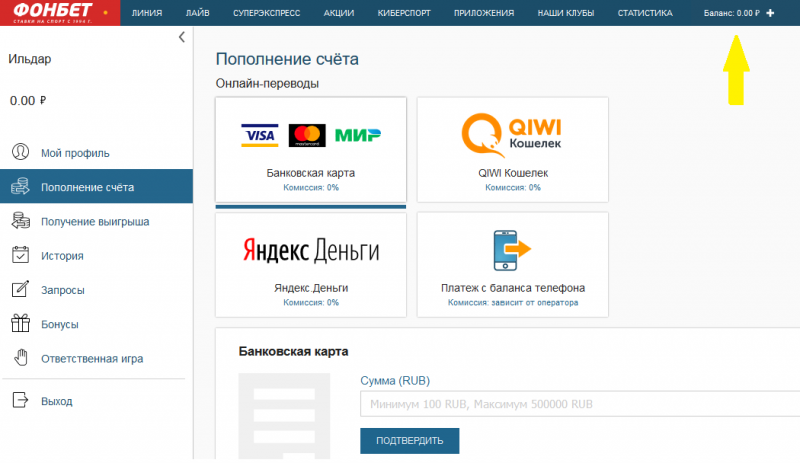Click Комиссия: 0% under QIWI Кошелек
The width and height of the screenshot is (800, 463).
pyautogui.click(x=513, y=187)
